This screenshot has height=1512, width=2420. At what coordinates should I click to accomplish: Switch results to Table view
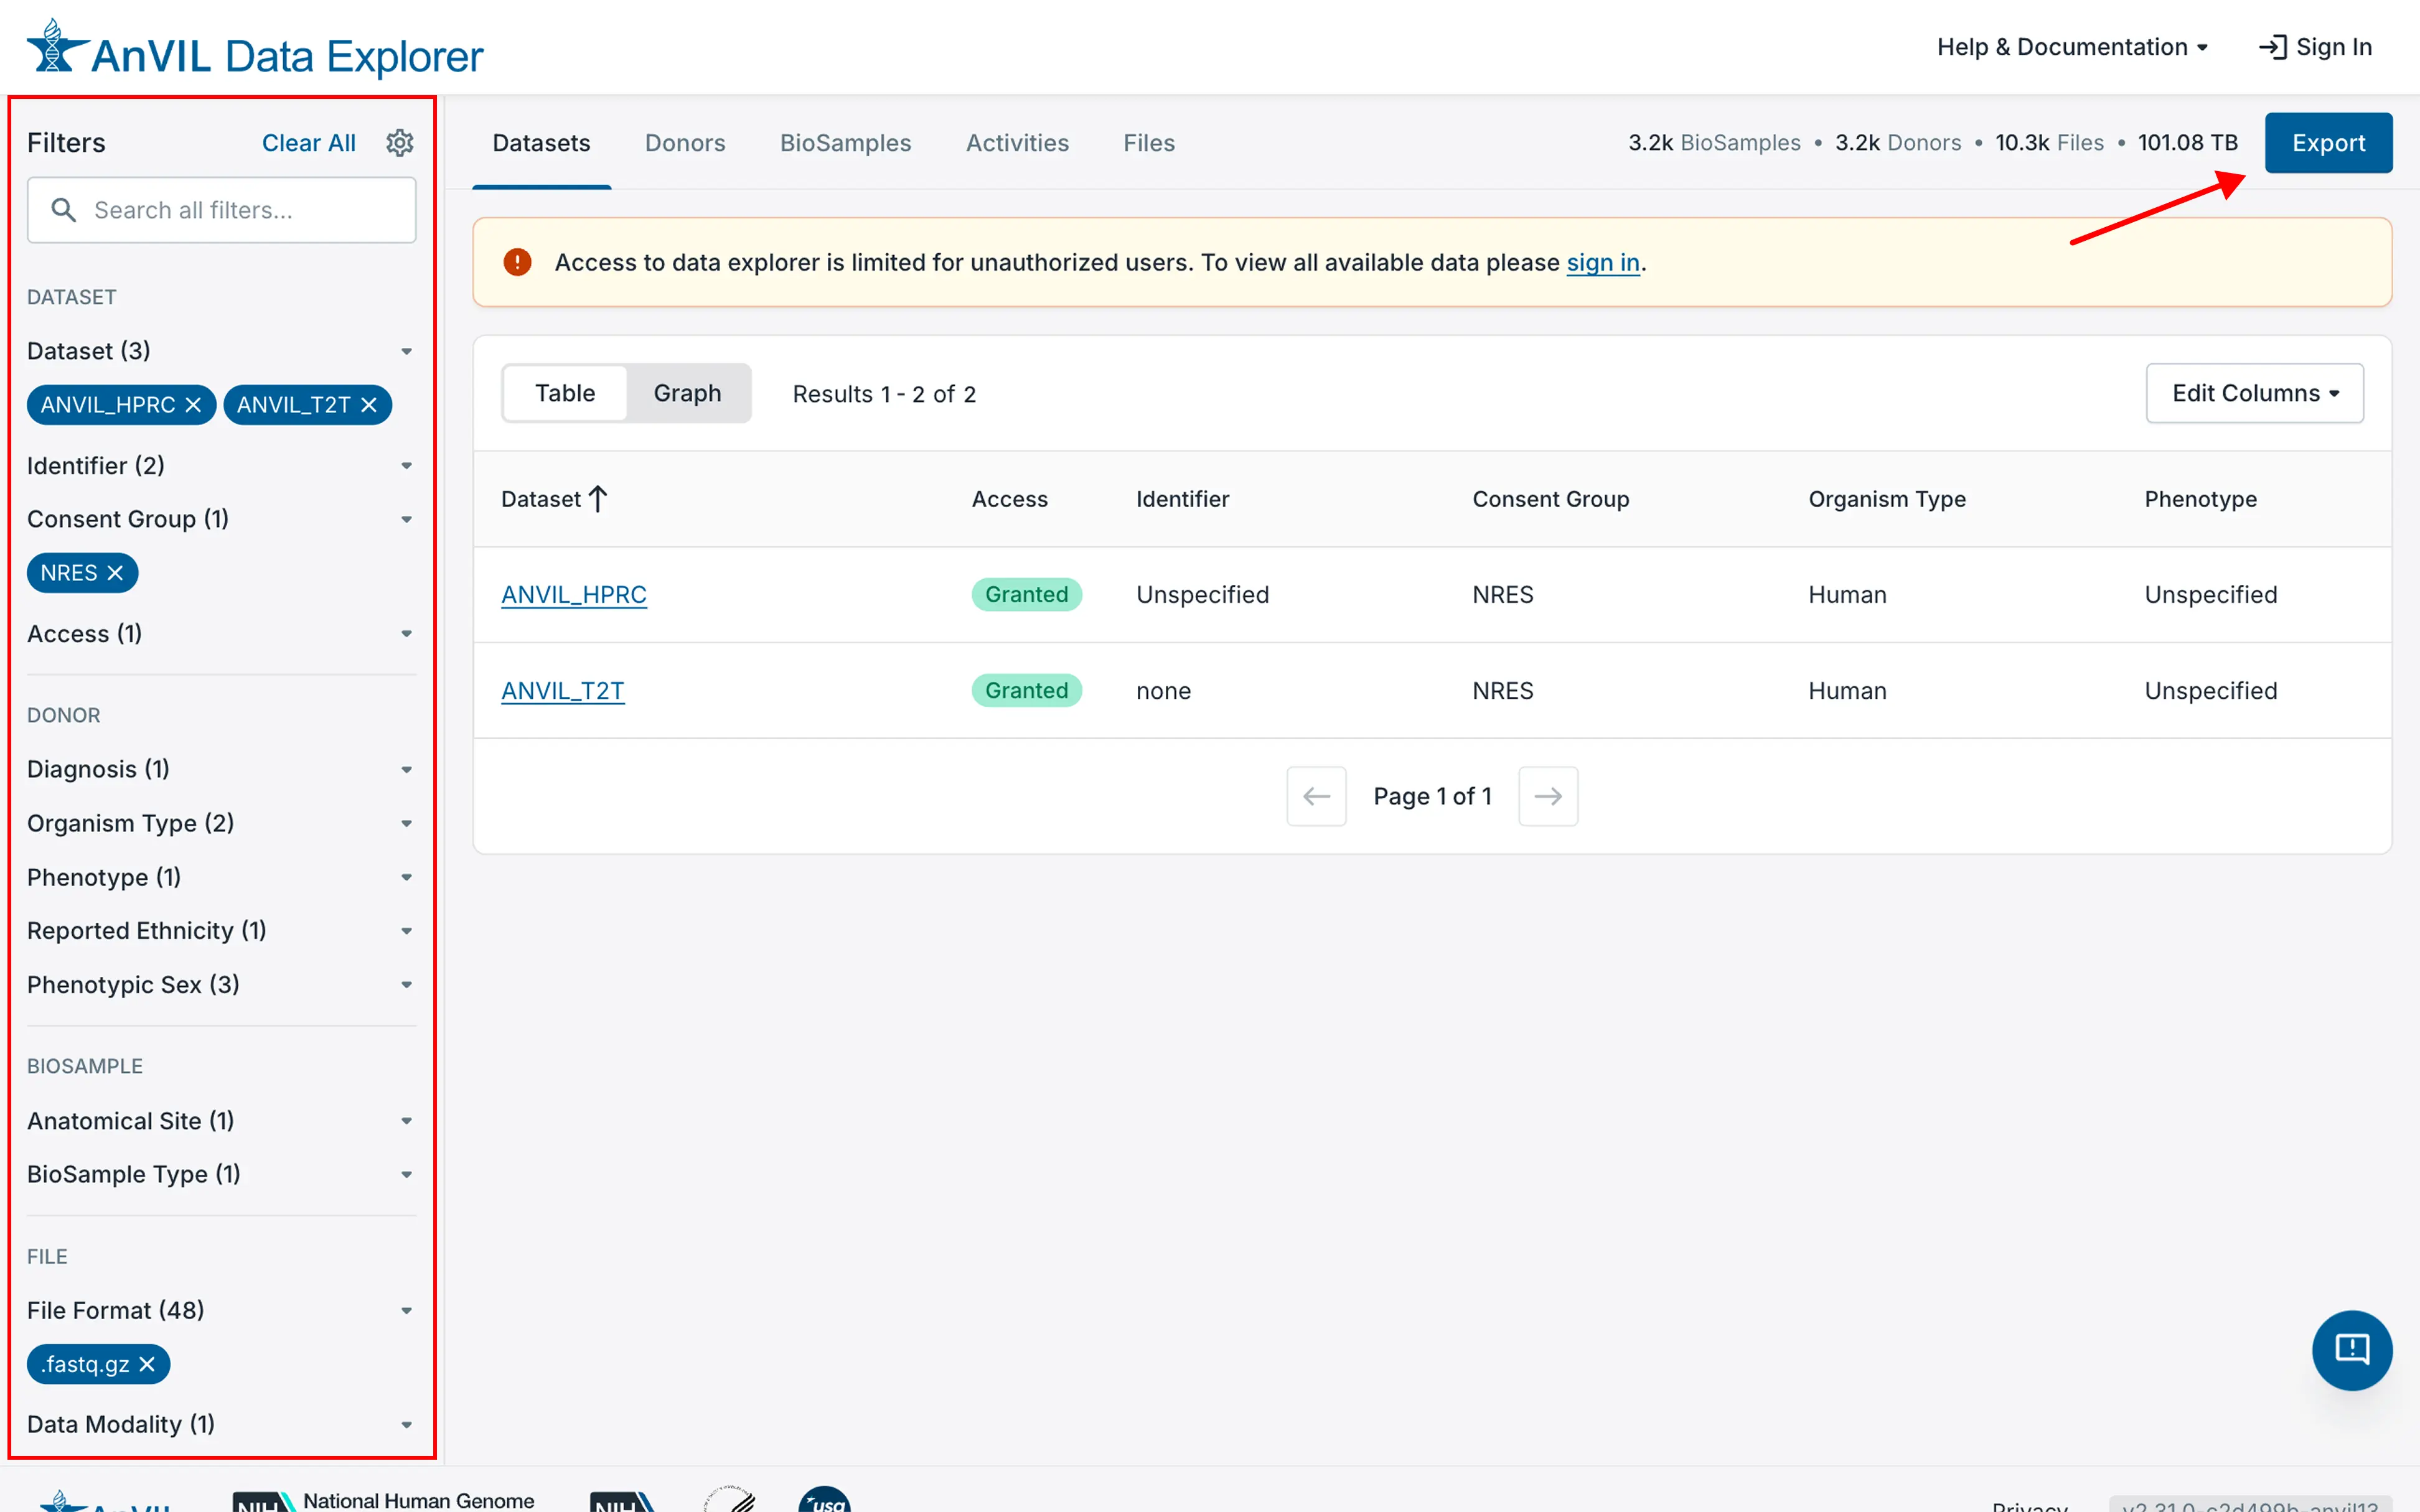(564, 392)
